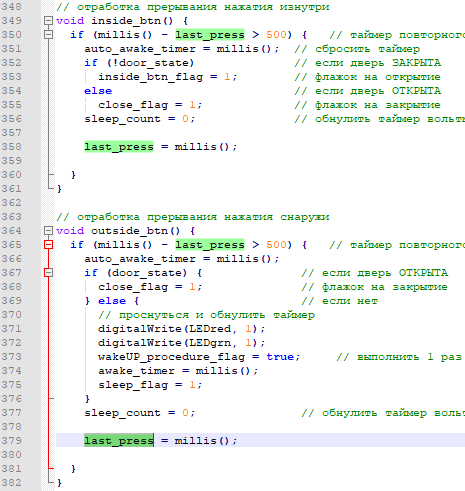Image resolution: width=465 pixels, height=491 pixels.
Task: Click comment 'флажок на закрытие' on line 355
Action: pos(368,105)
